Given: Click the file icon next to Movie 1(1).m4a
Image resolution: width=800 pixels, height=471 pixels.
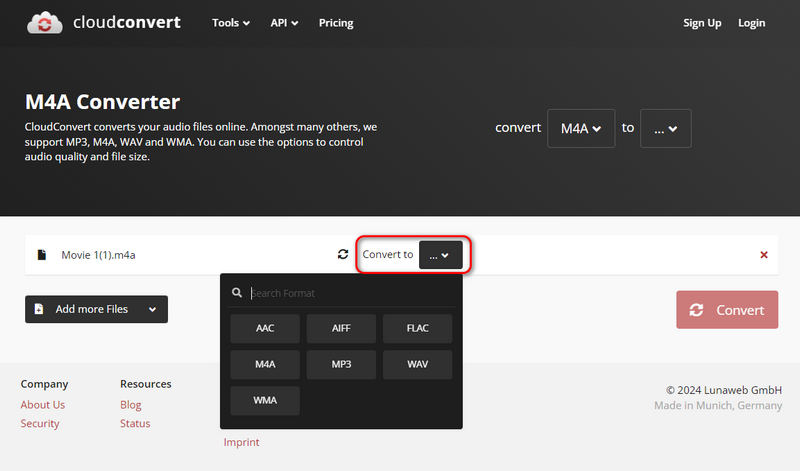Looking at the screenshot, I should point(42,255).
